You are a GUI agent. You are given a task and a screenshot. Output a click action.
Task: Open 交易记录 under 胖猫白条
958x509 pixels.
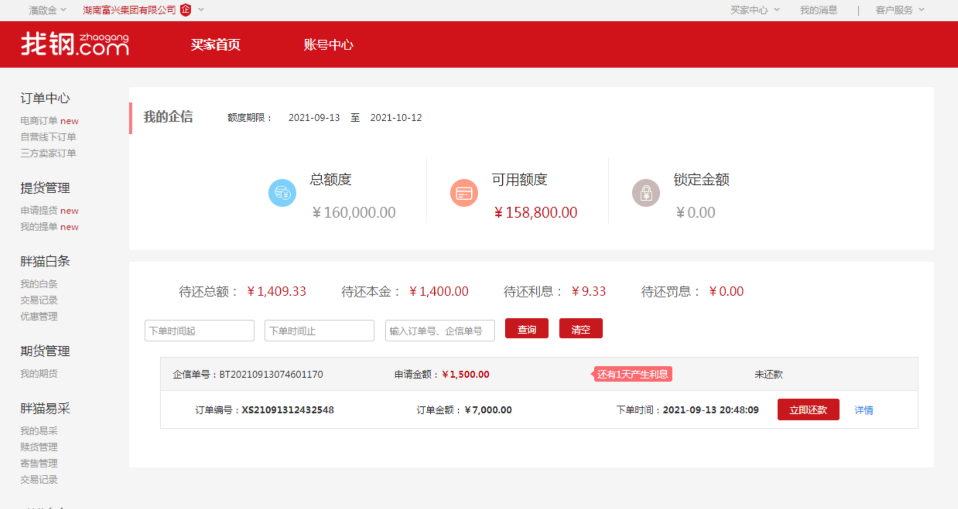click(x=39, y=300)
